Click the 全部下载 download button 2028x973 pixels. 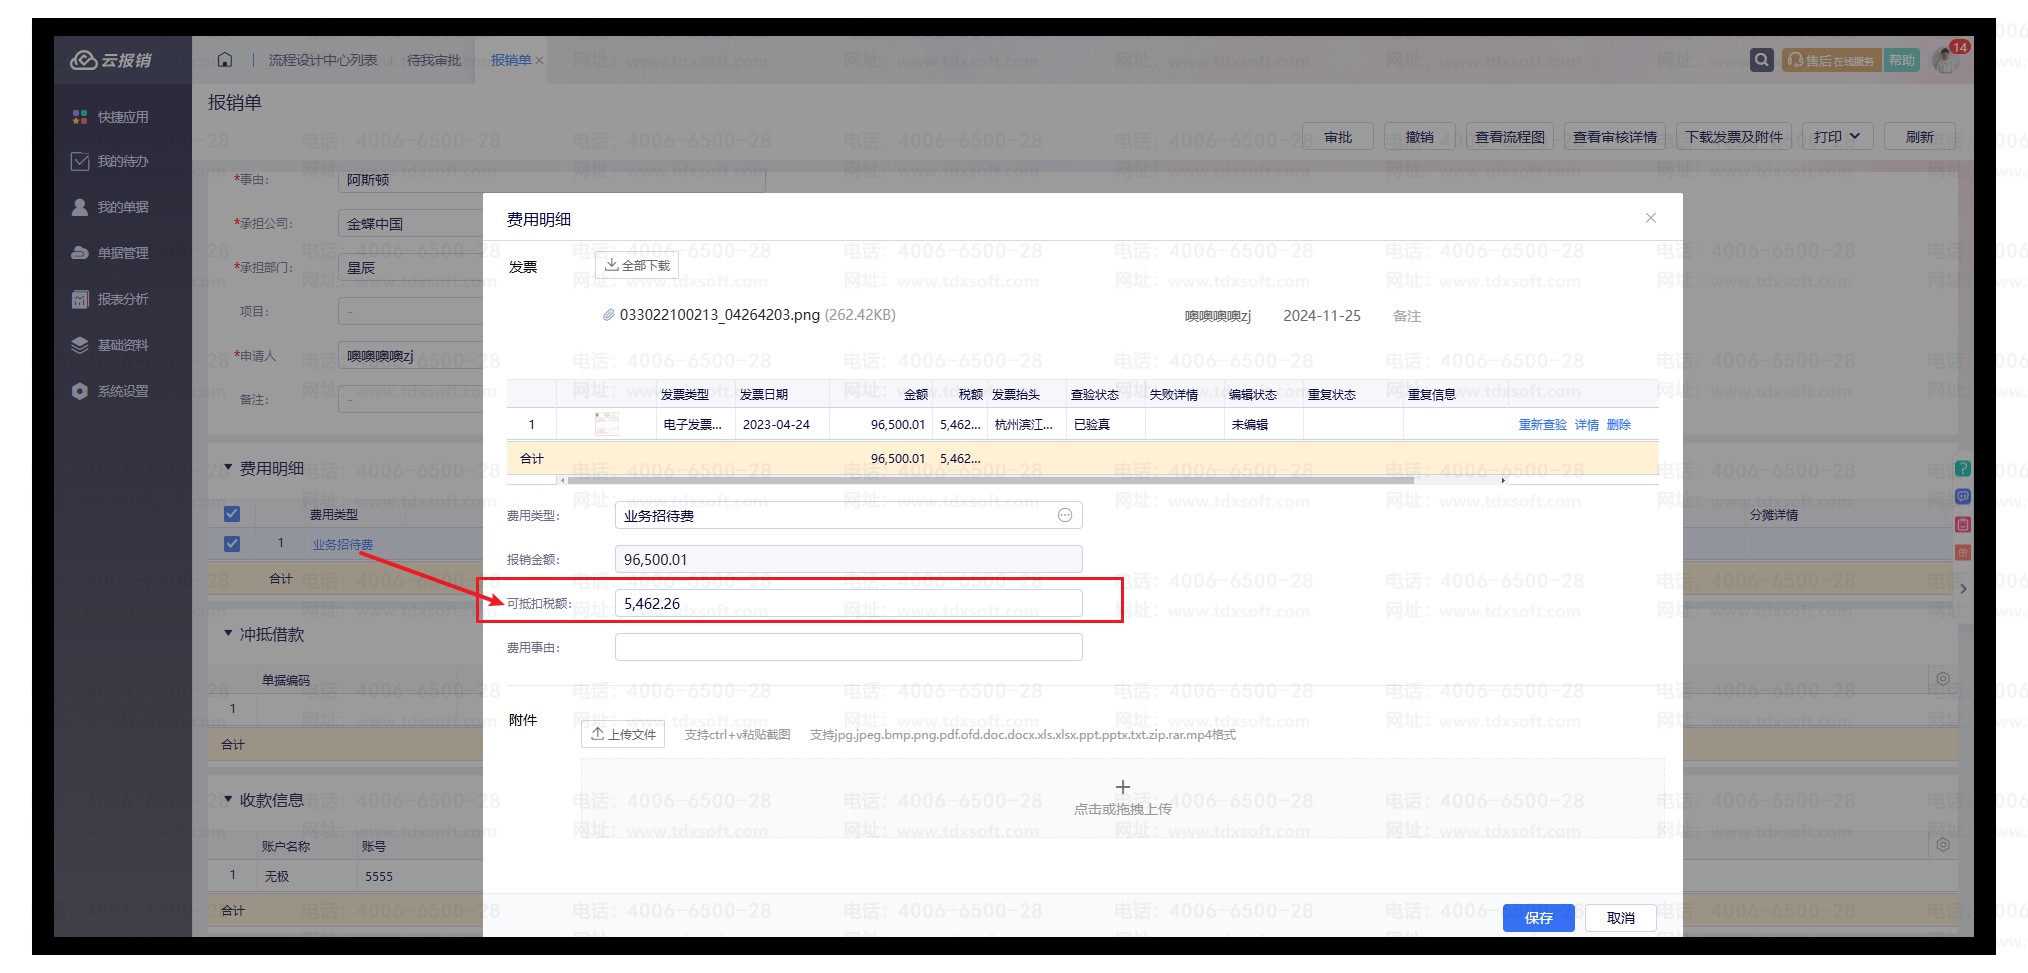click(637, 265)
